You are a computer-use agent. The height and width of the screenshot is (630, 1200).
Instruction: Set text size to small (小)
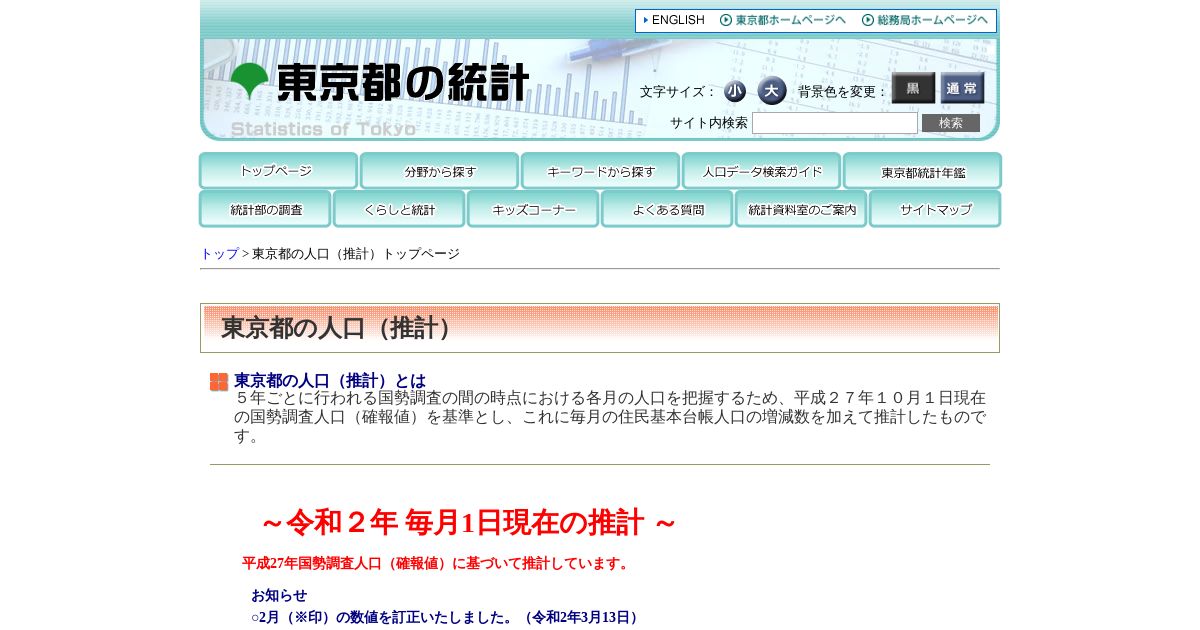(735, 91)
